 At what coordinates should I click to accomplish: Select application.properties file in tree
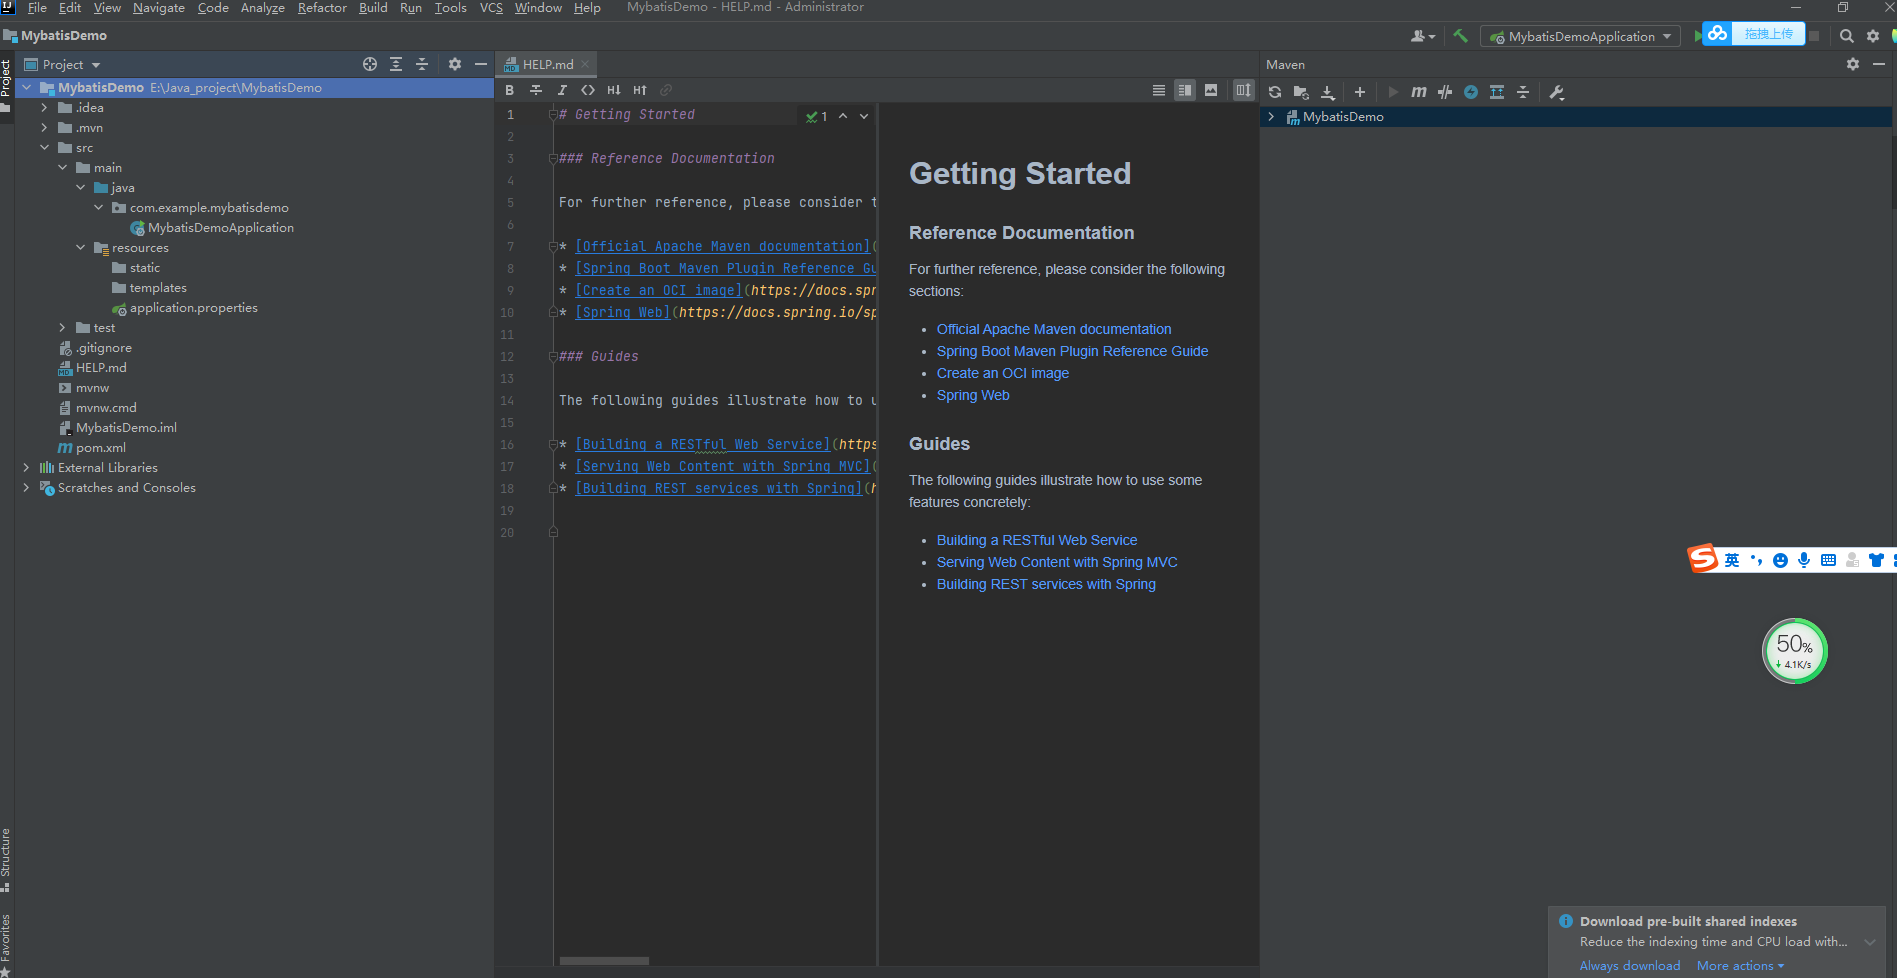click(x=185, y=308)
